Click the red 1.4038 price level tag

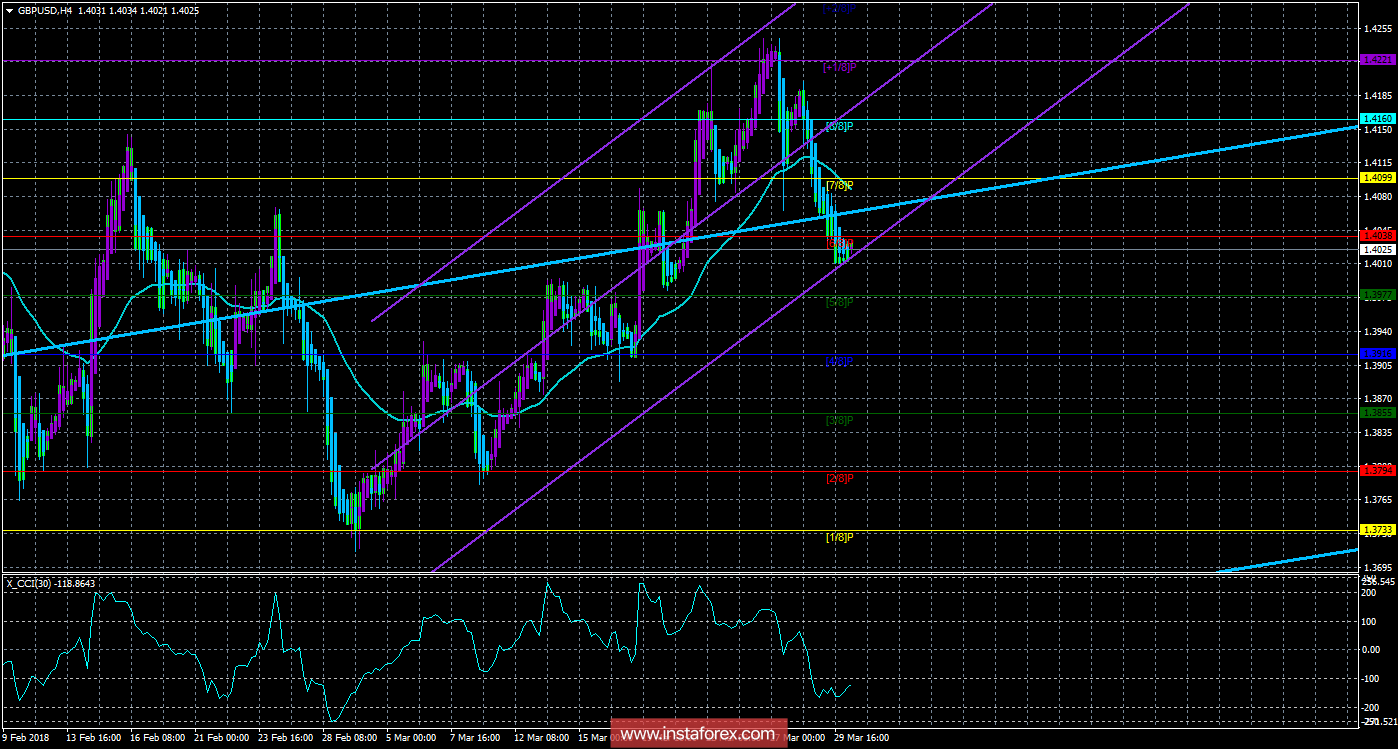[1377, 236]
